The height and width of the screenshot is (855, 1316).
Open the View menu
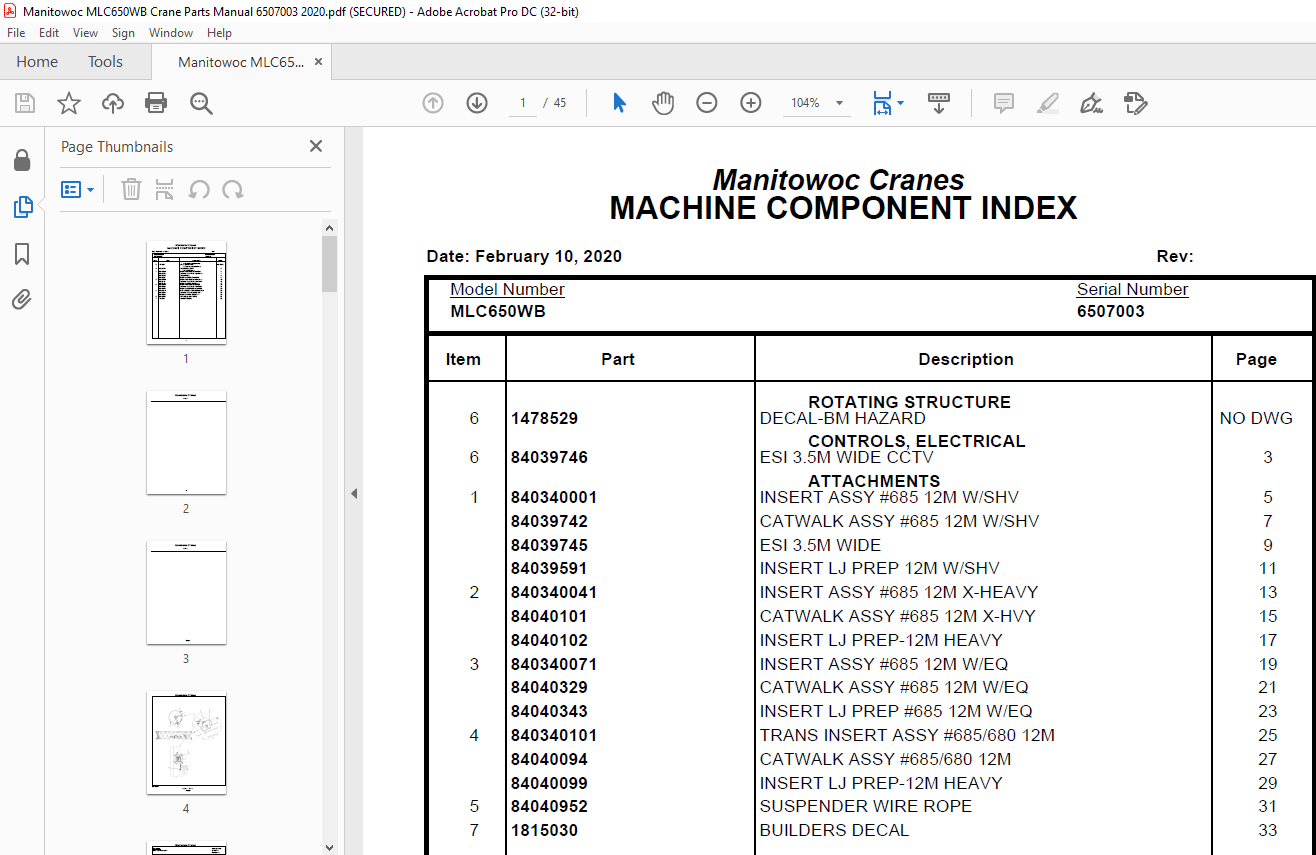tap(85, 33)
